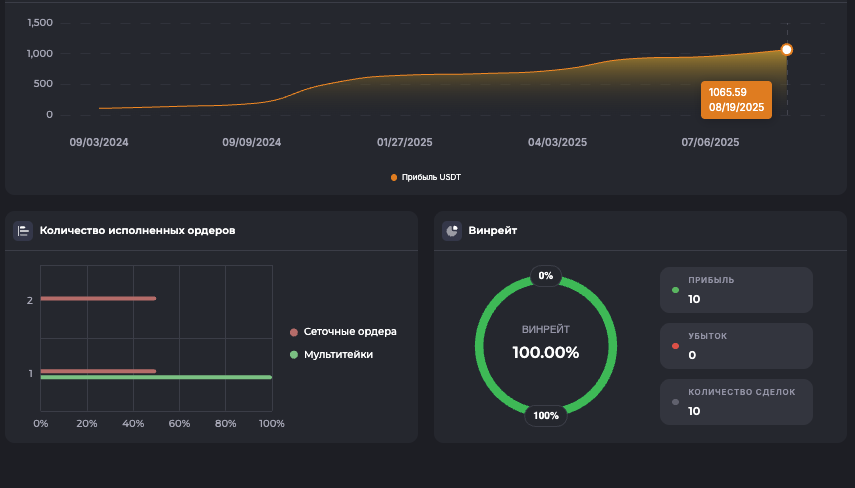Click the red dot on the УБЫТОК card

coord(676,346)
